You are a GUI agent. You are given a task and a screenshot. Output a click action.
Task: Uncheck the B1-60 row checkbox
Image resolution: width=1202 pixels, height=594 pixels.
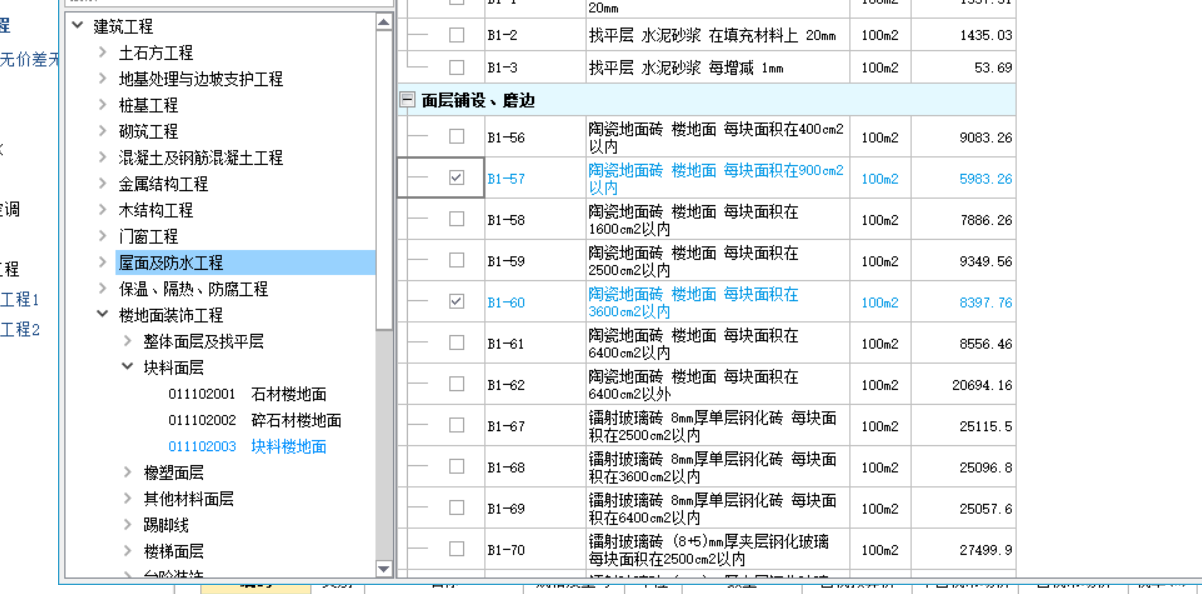(456, 301)
